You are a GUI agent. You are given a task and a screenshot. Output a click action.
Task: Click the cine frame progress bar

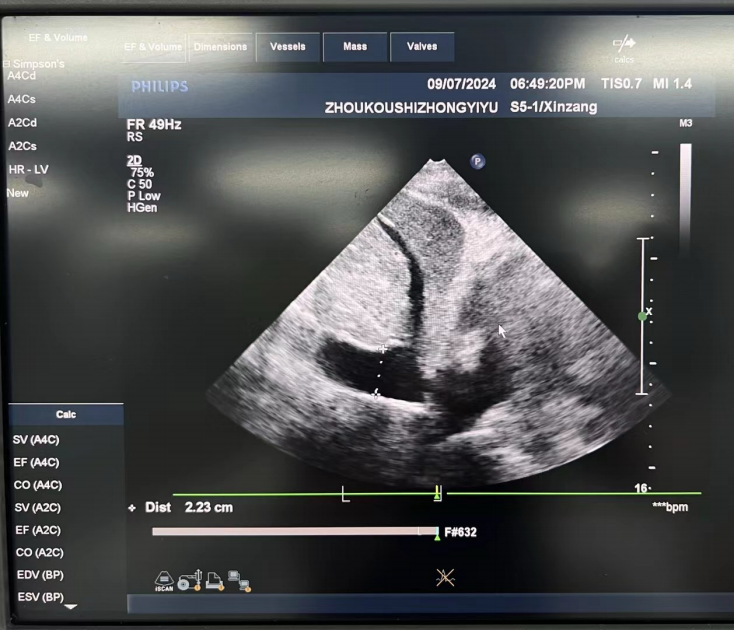294,532
